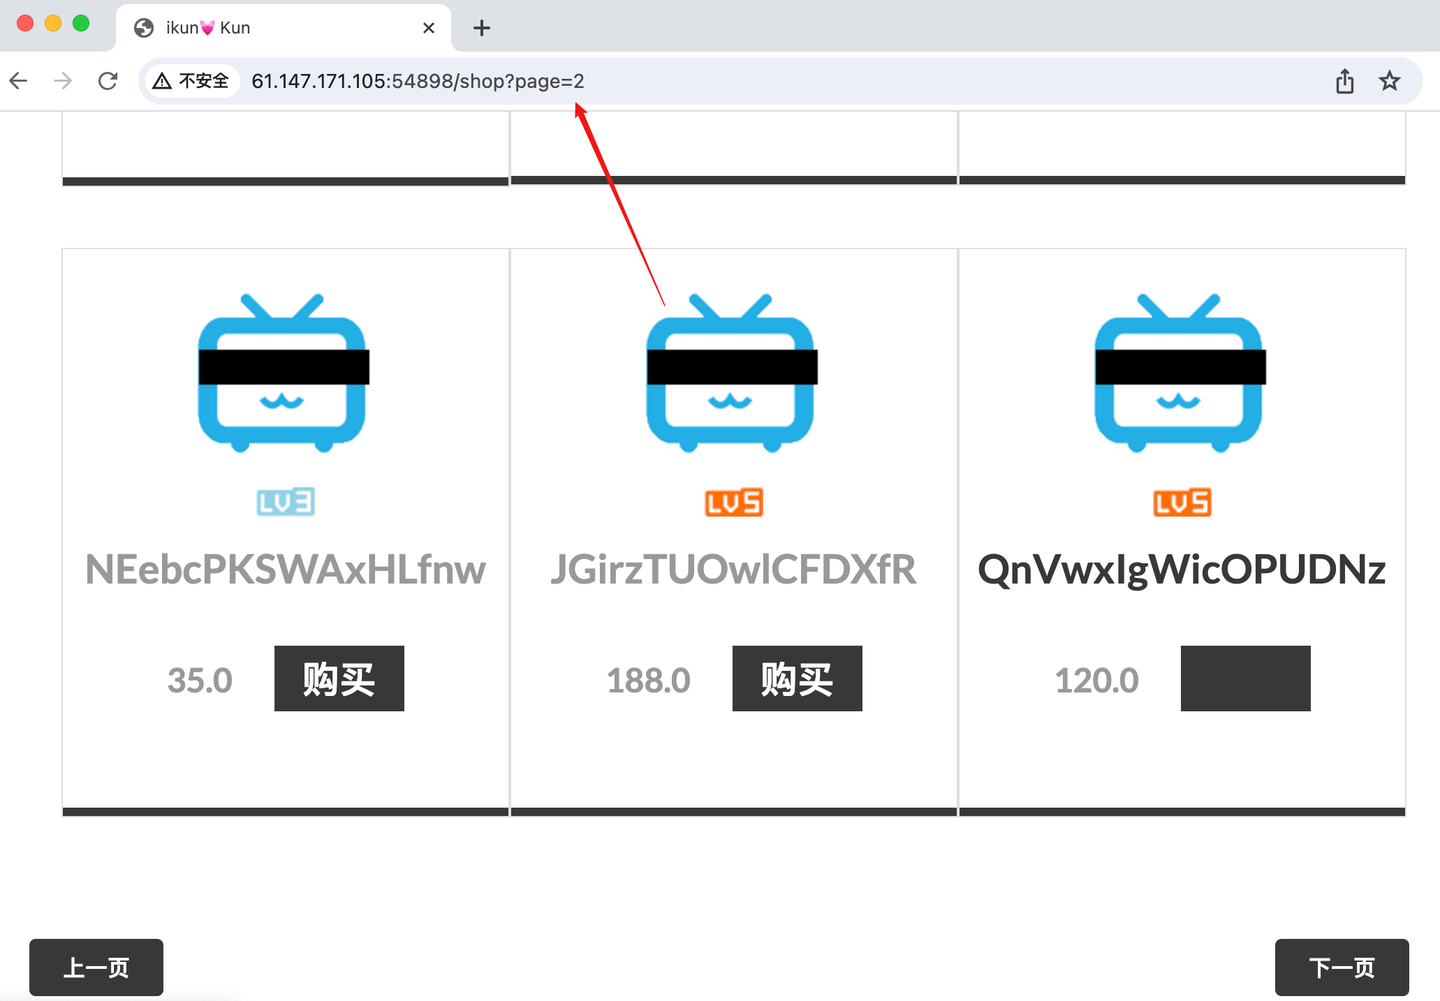1440x1001 pixels.
Task: Open the JGirzTUOwlCFDXfR account title
Action: pos(734,569)
